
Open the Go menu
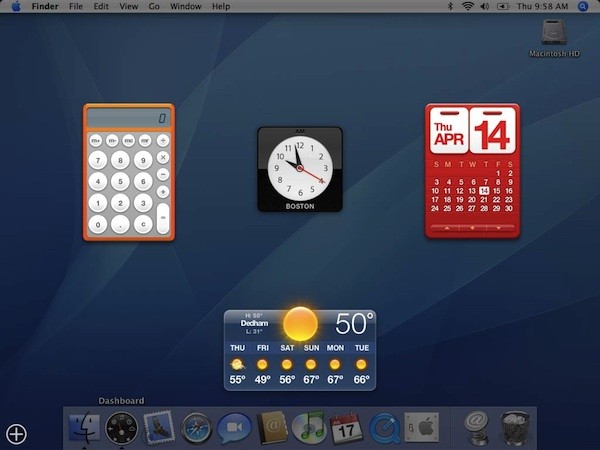click(154, 7)
